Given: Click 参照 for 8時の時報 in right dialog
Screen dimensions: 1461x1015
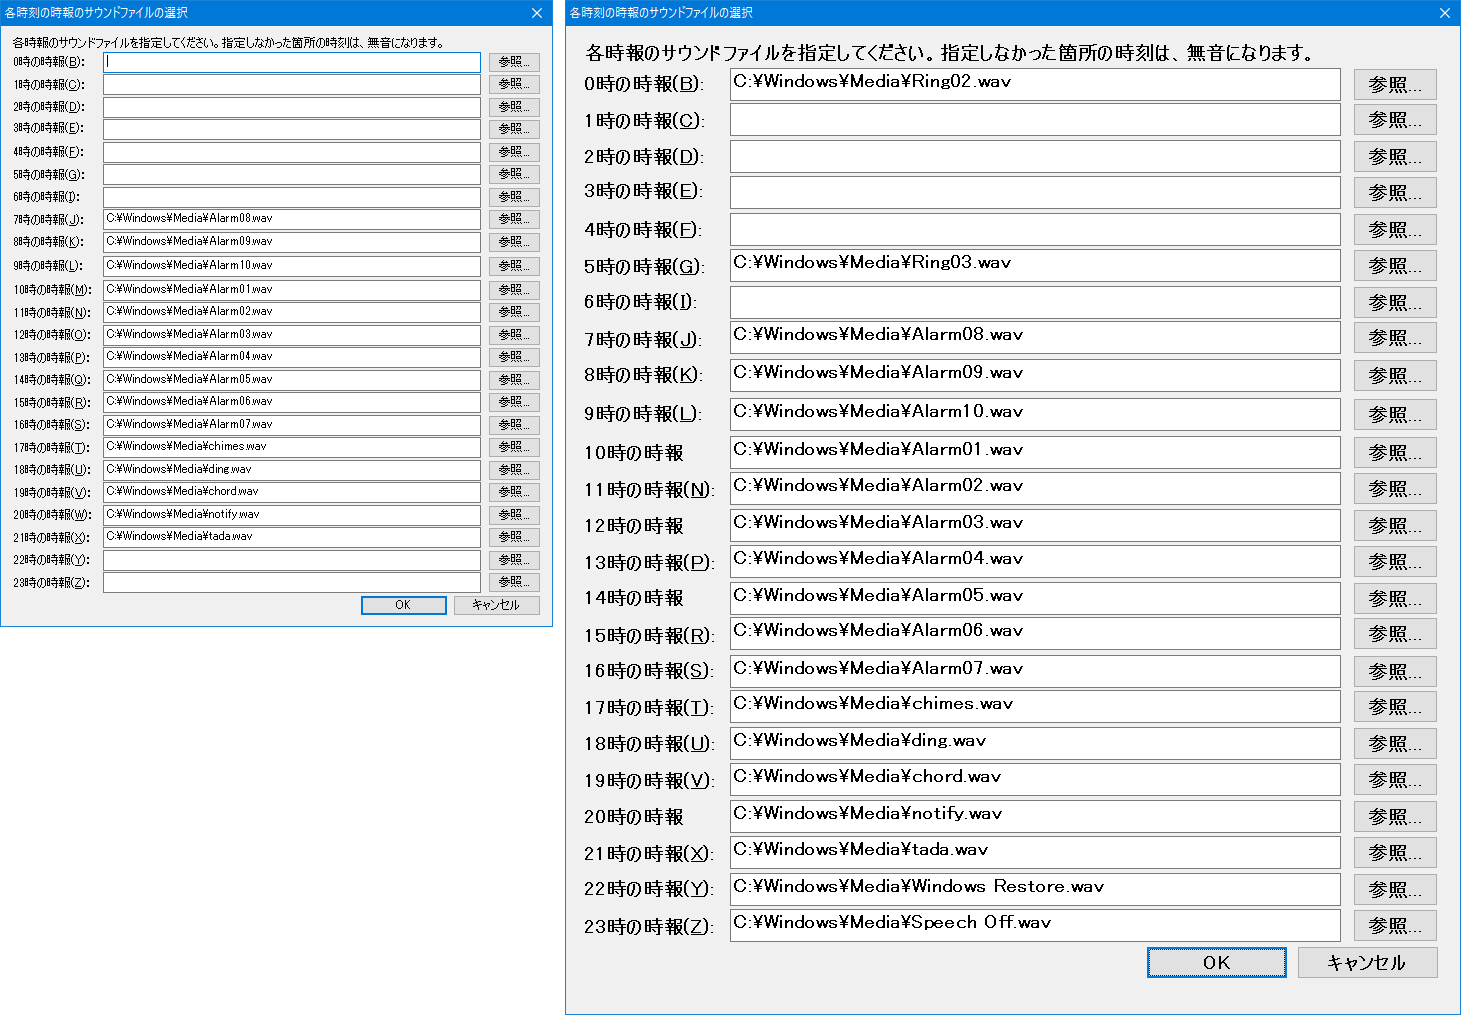Looking at the screenshot, I should point(1395,375).
